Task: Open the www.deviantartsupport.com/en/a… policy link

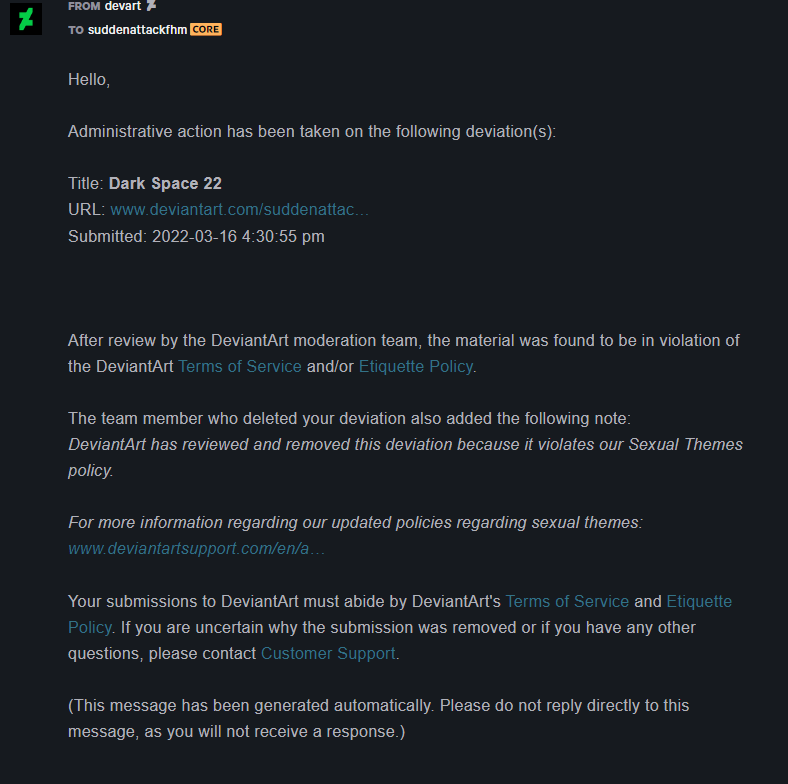Action: 196,548
